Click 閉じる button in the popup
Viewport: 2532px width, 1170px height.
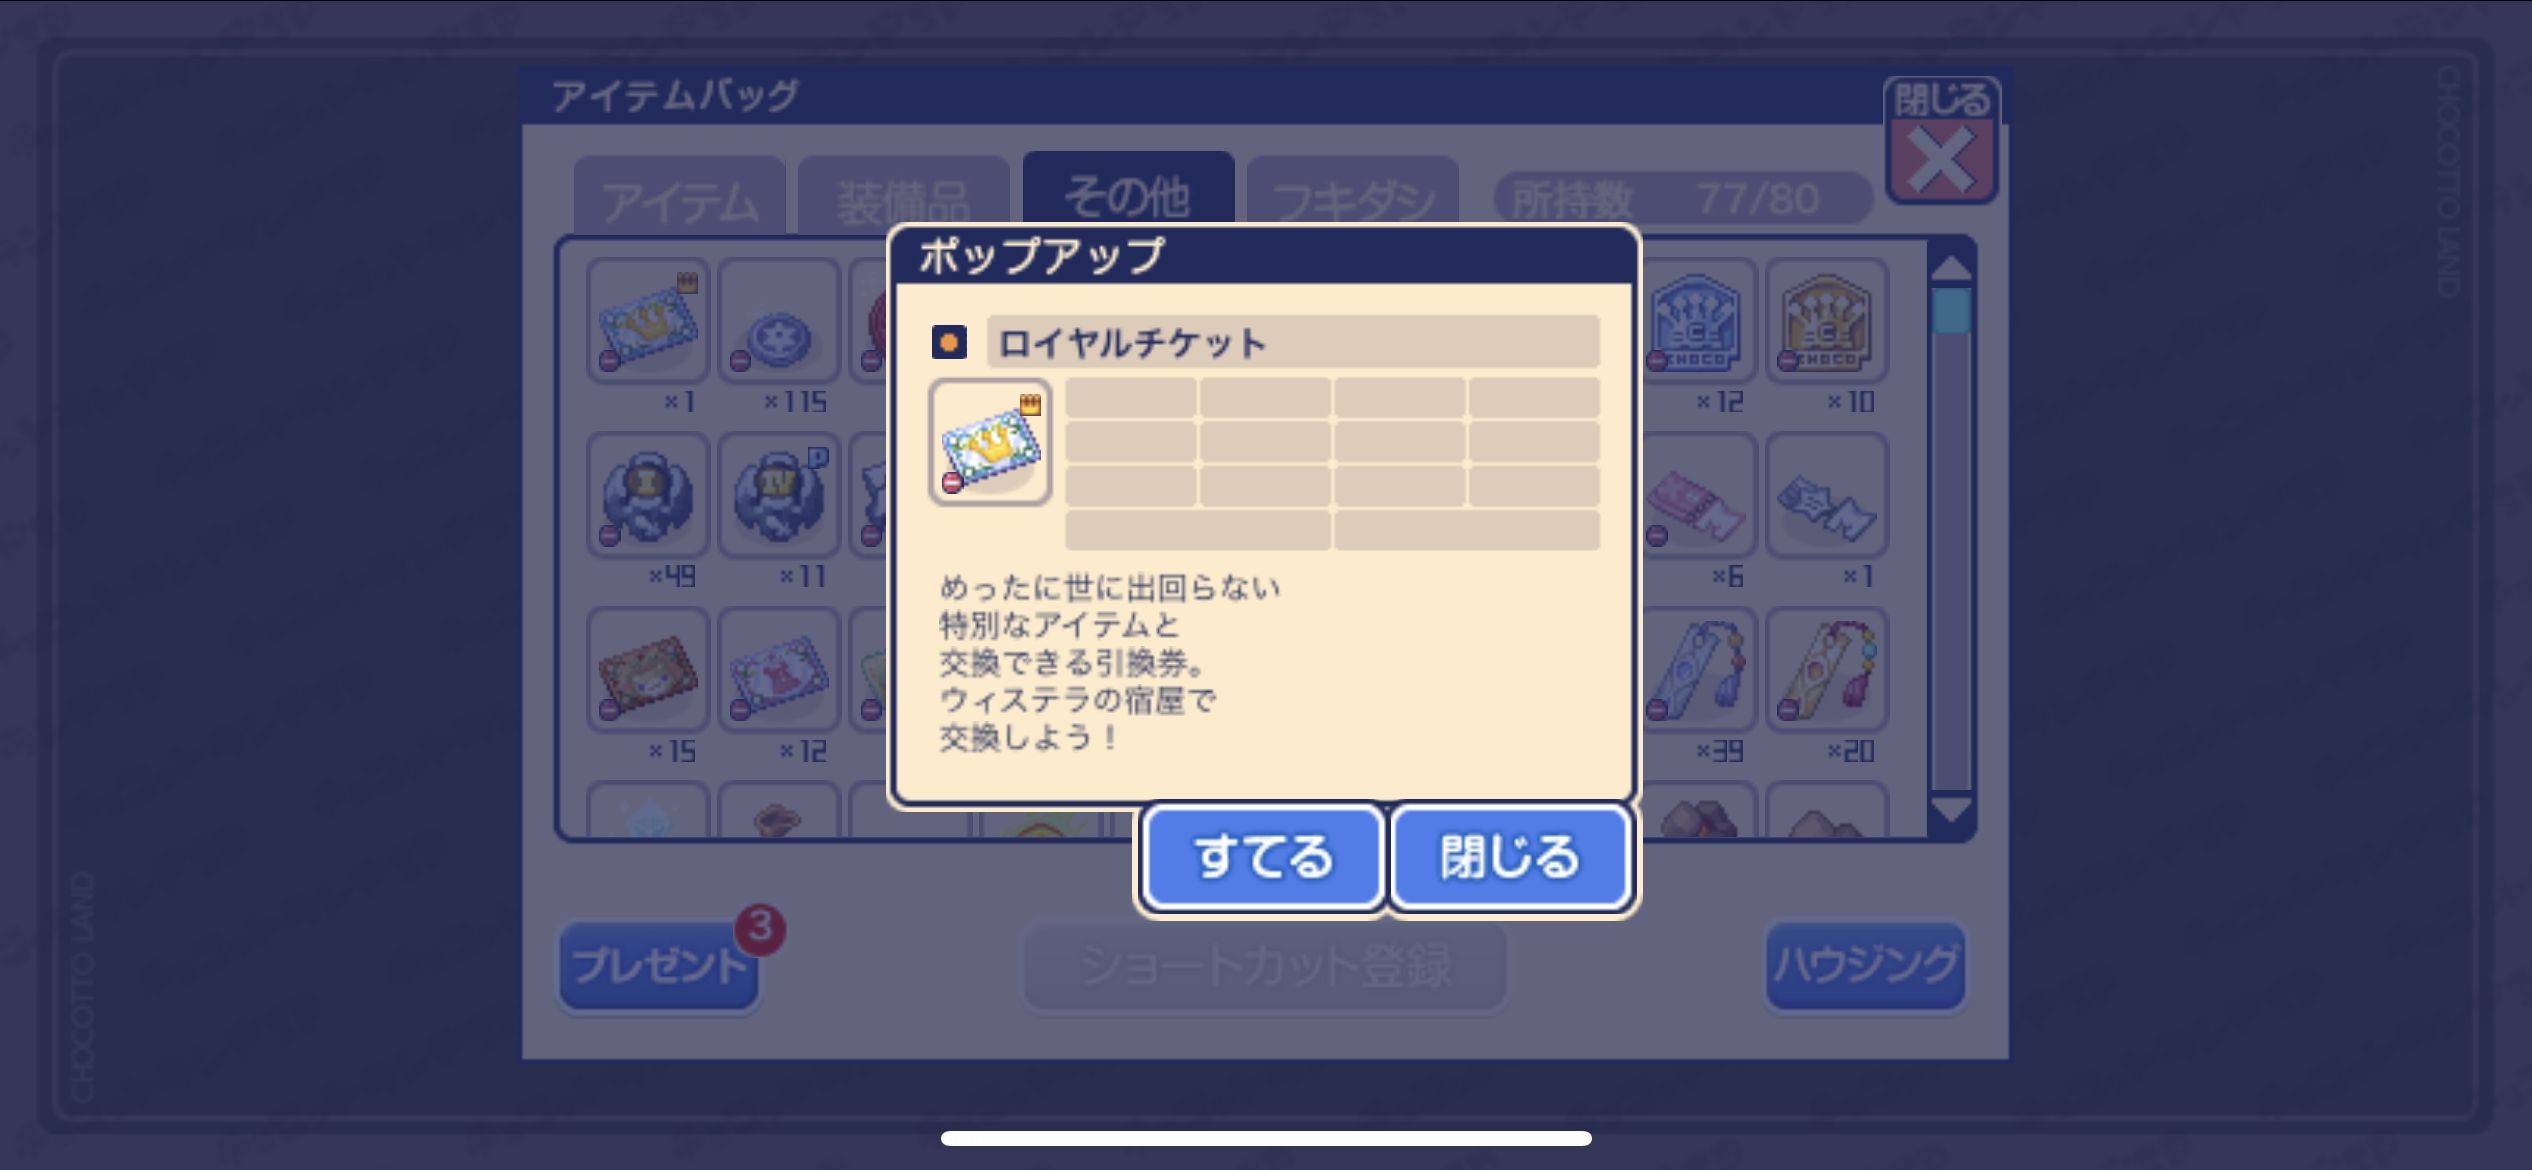(x=1510, y=857)
